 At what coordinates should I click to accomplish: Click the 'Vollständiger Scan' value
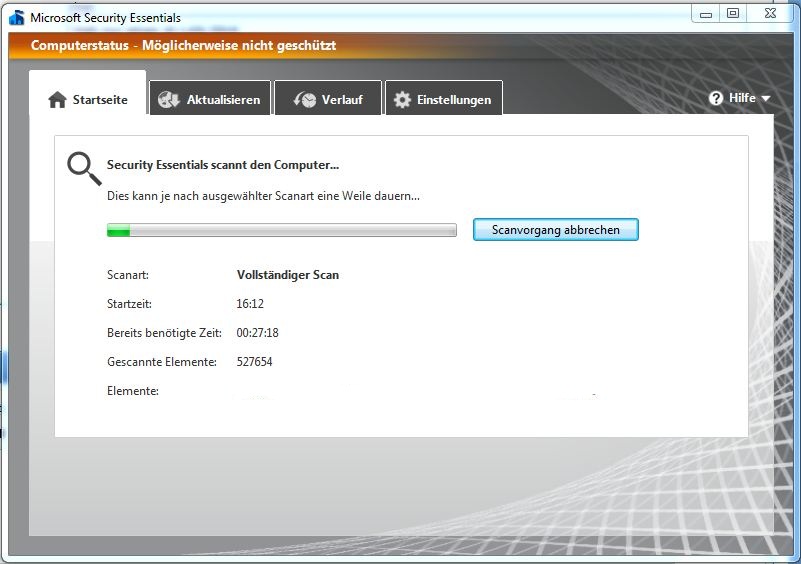pyautogui.click(x=288, y=275)
